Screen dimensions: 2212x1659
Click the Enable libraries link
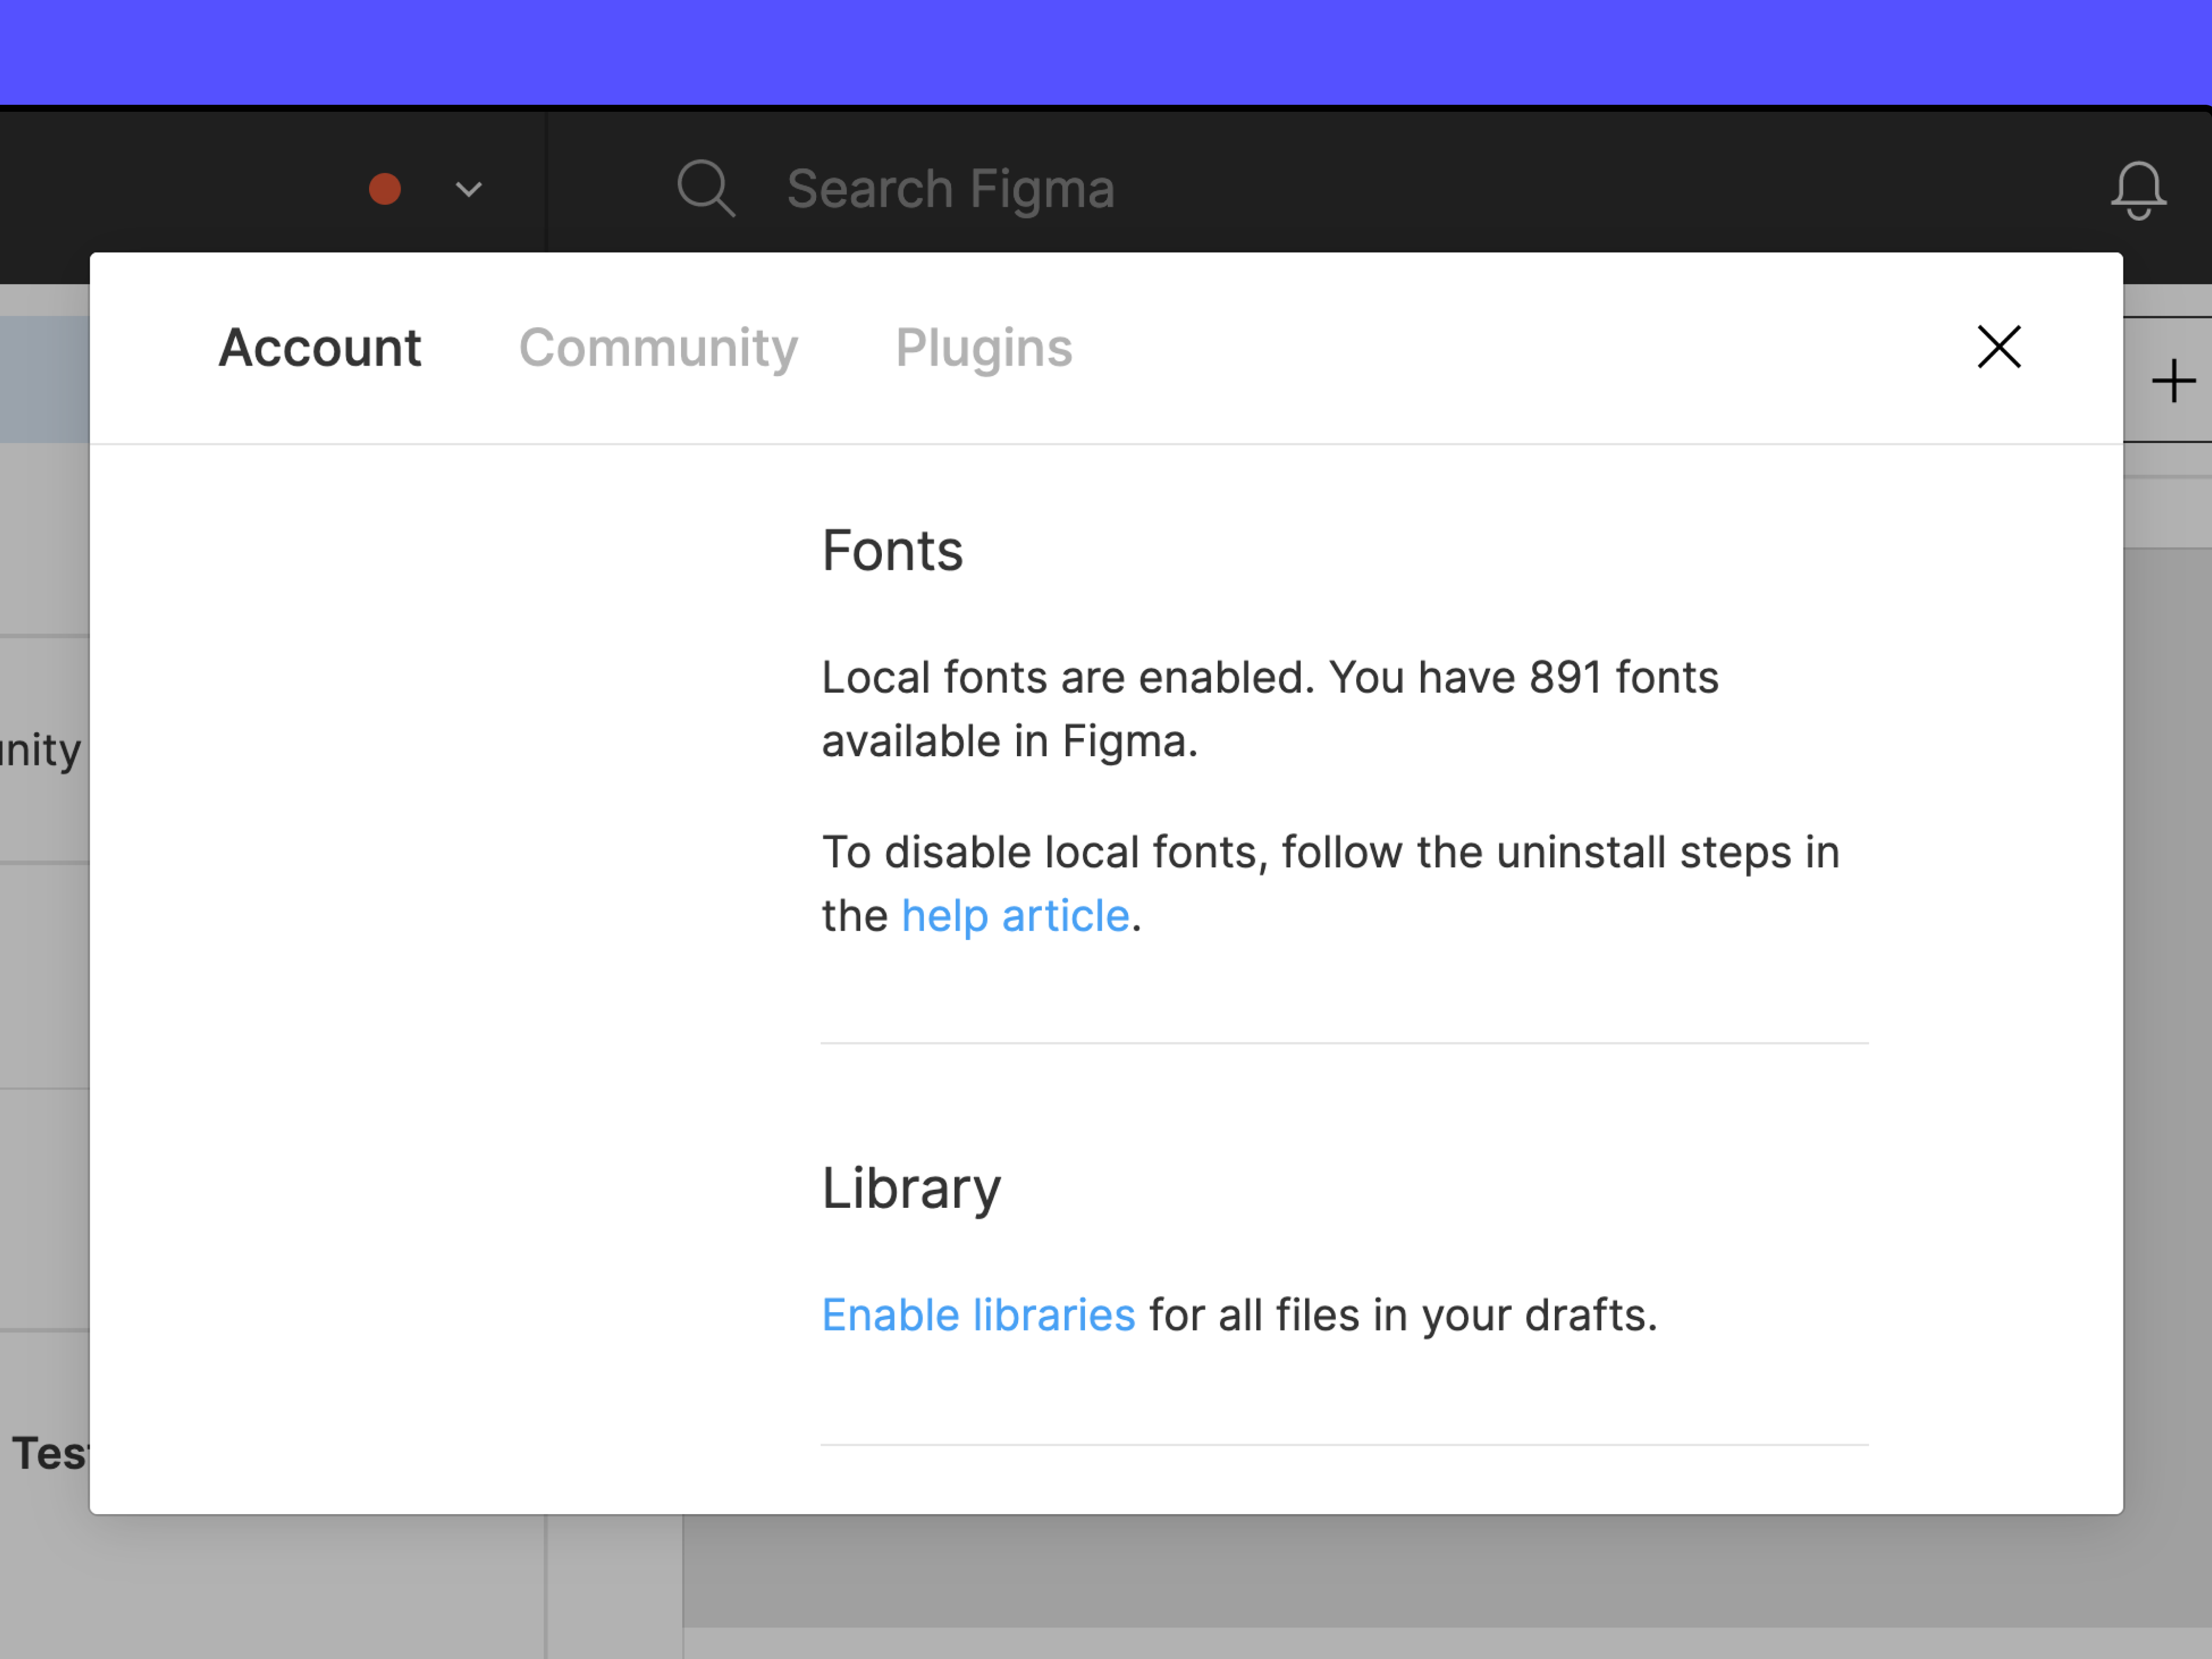pos(978,1315)
